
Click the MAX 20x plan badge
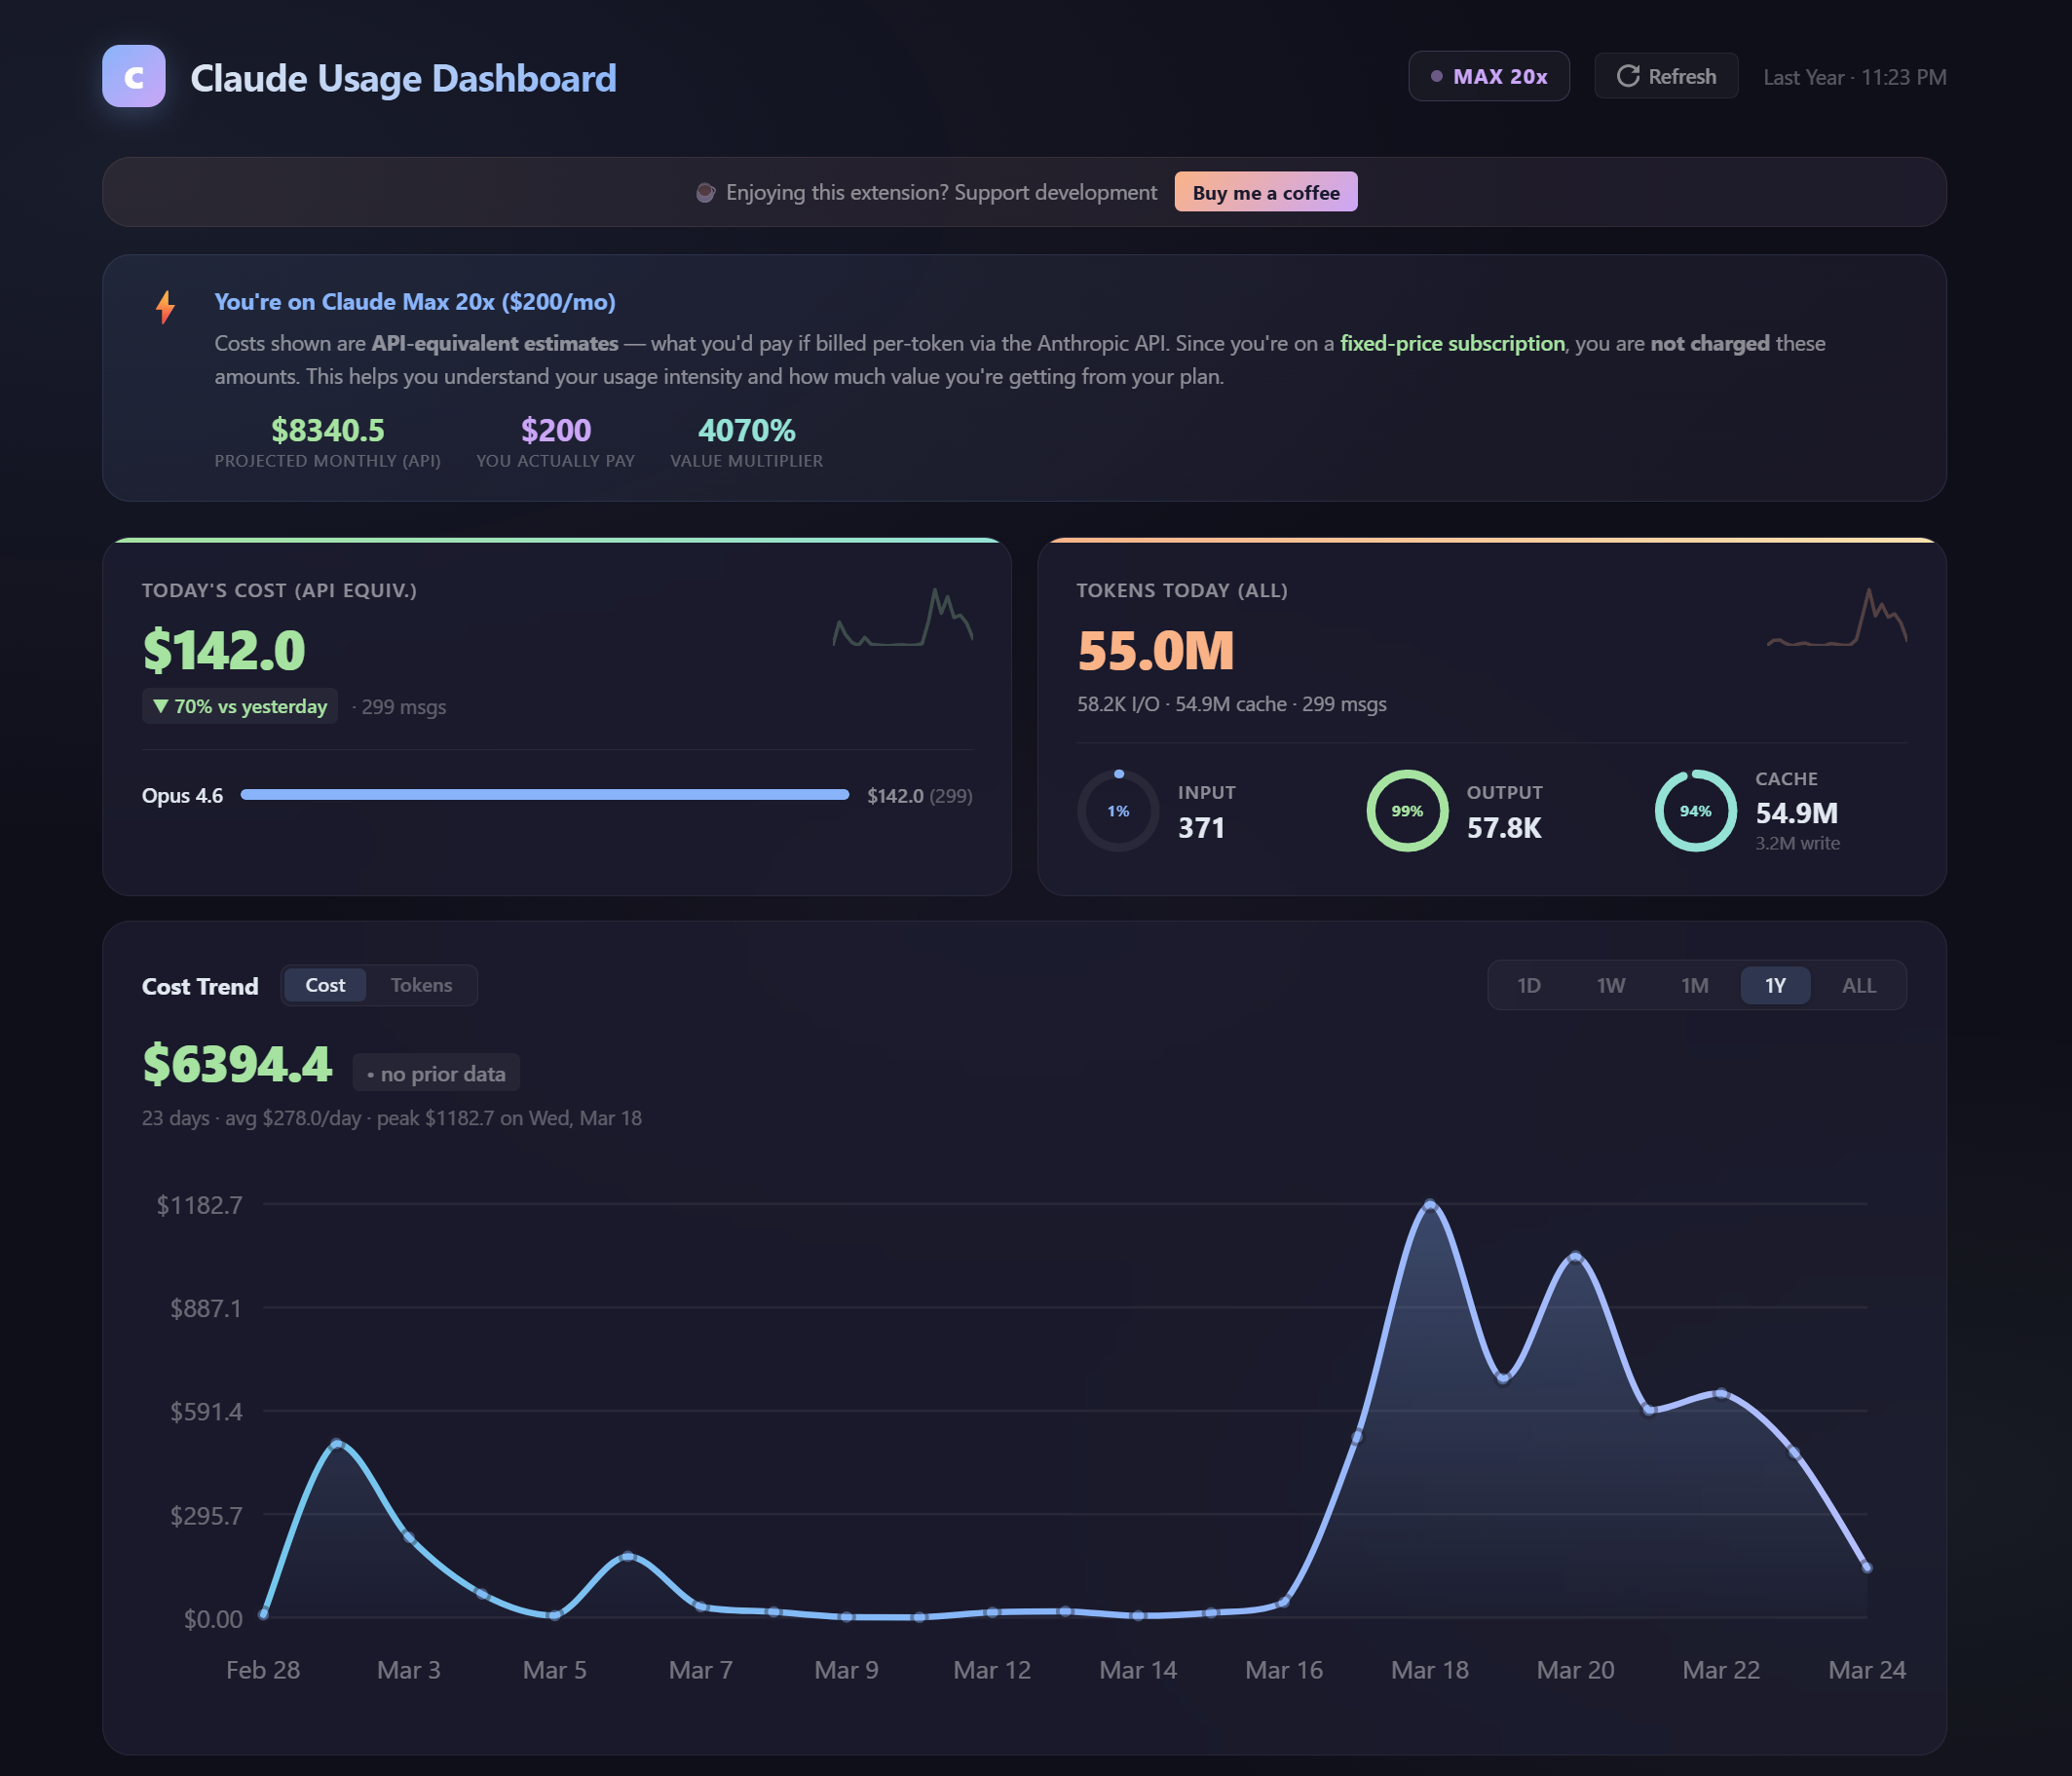point(1489,76)
